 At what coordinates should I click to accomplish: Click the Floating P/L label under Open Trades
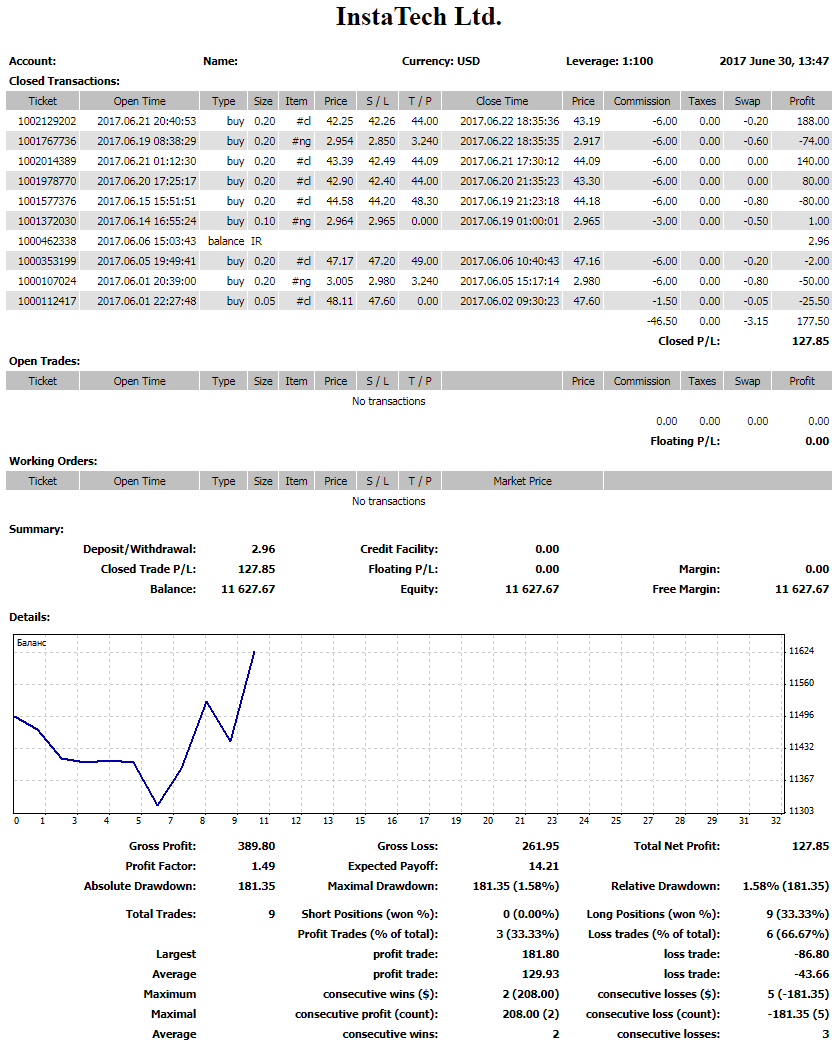pyautogui.click(x=685, y=441)
